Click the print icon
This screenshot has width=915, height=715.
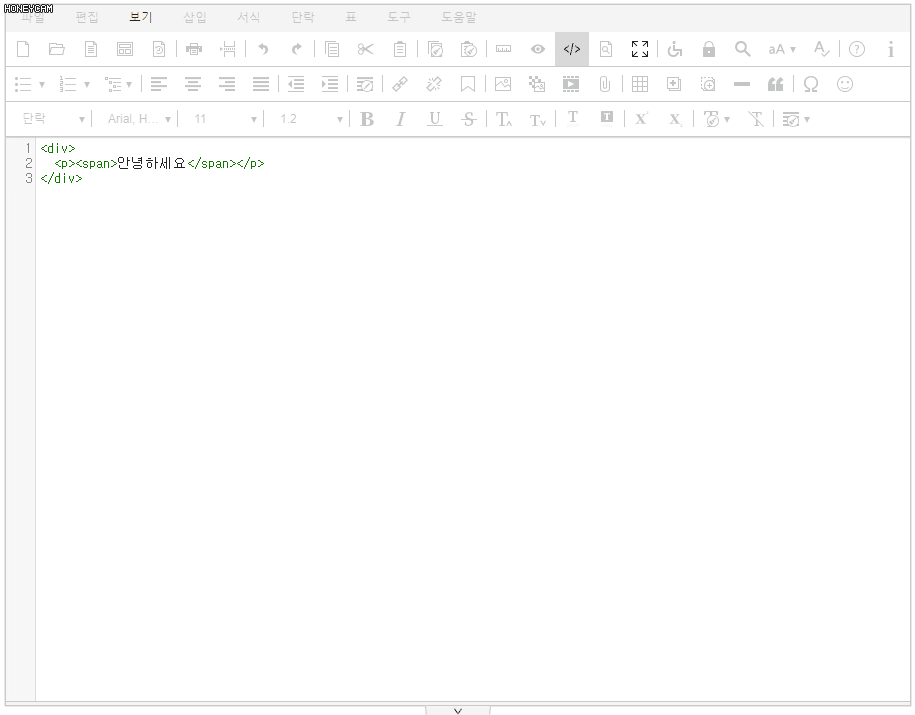click(x=194, y=49)
